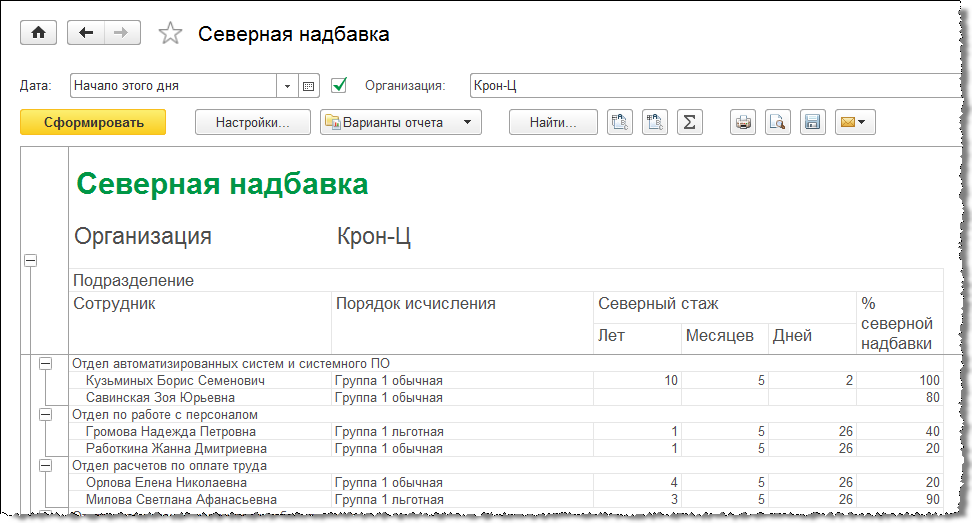
Task: Click the Home button
Action: (x=39, y=33)
